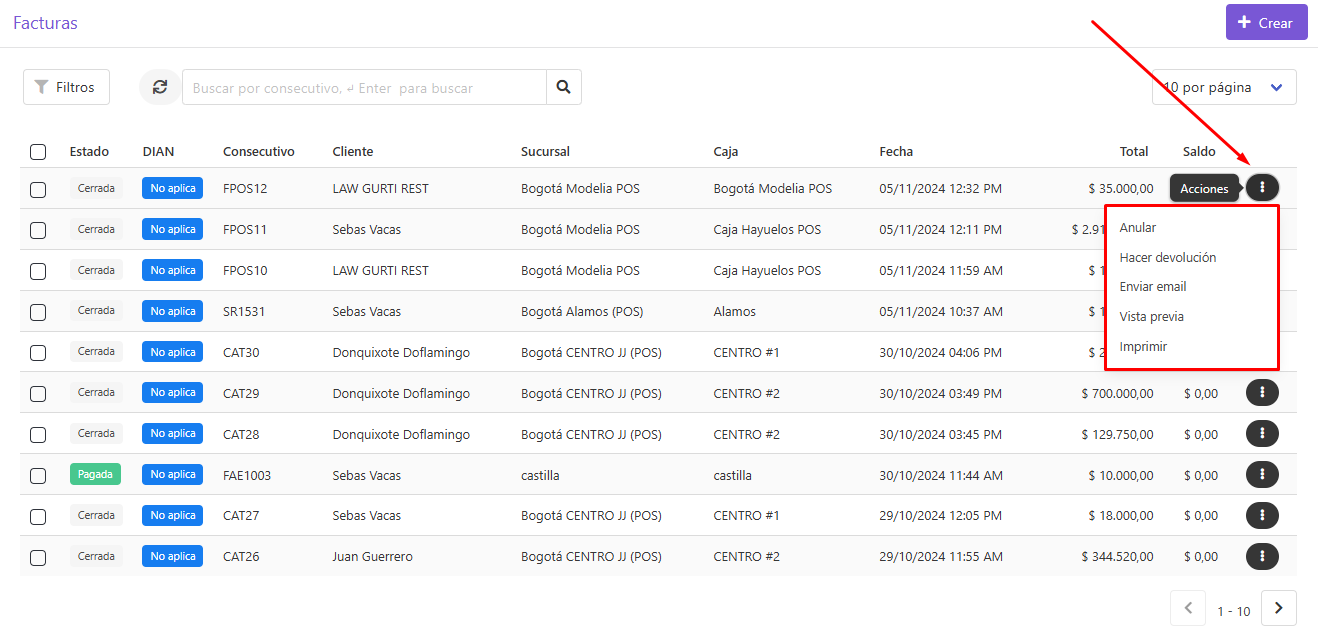1318x644 pixels.
Task: Click the refresh icon beside search field
Action: click(x=160, y=87)
